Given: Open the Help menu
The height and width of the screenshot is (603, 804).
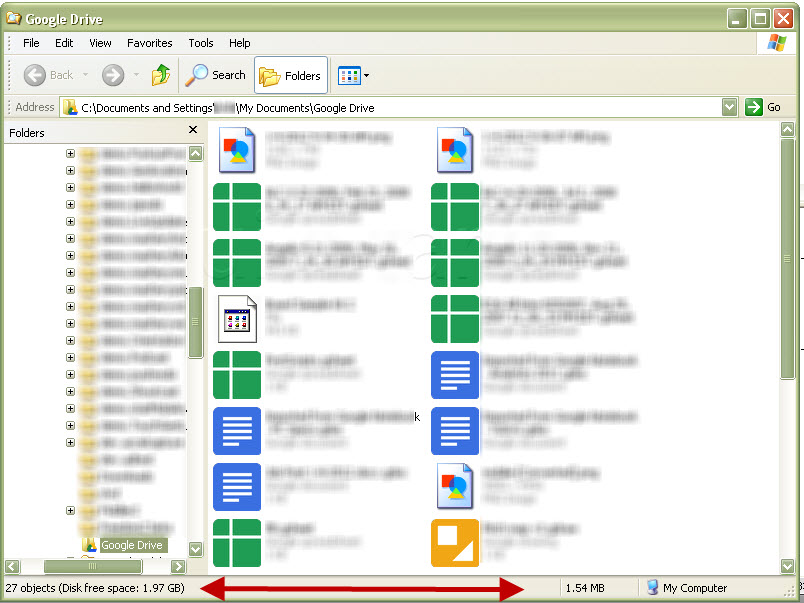Looking at the screenshot, I should click(239, 43).
